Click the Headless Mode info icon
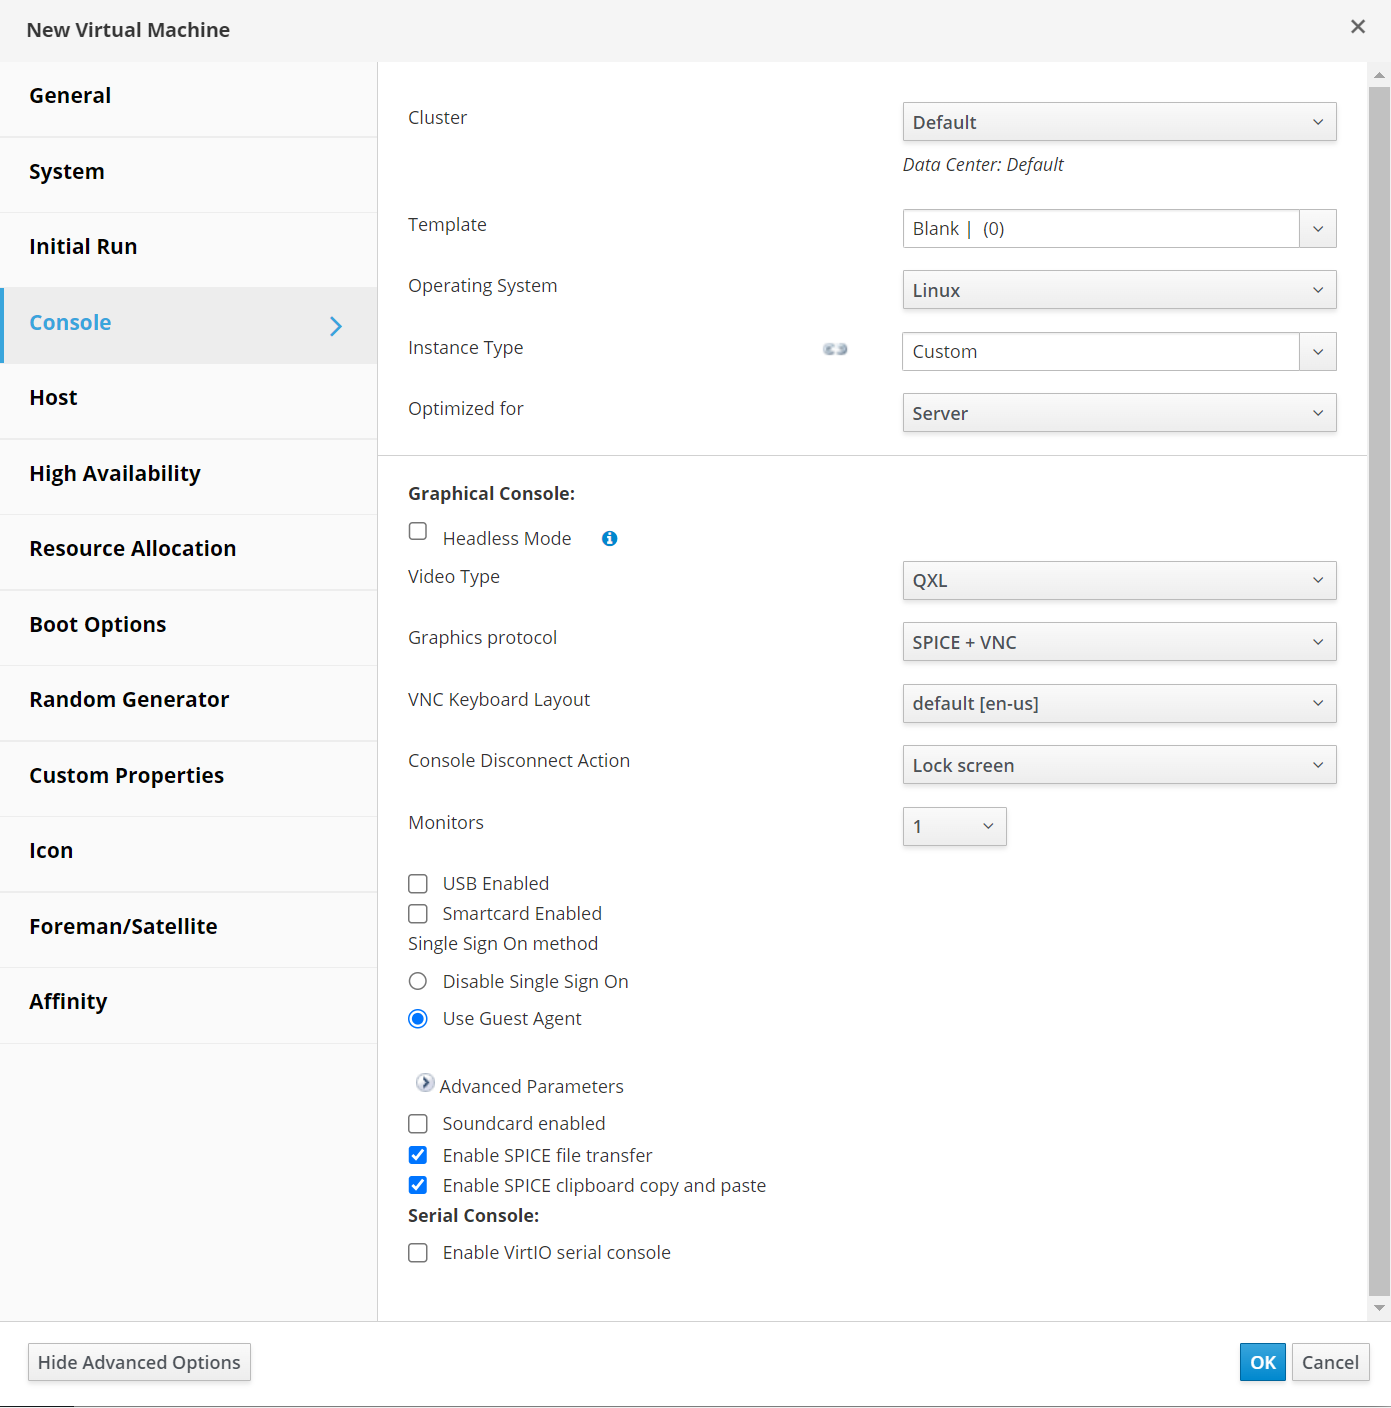The image size is (1391, 1408). (609, 539)
